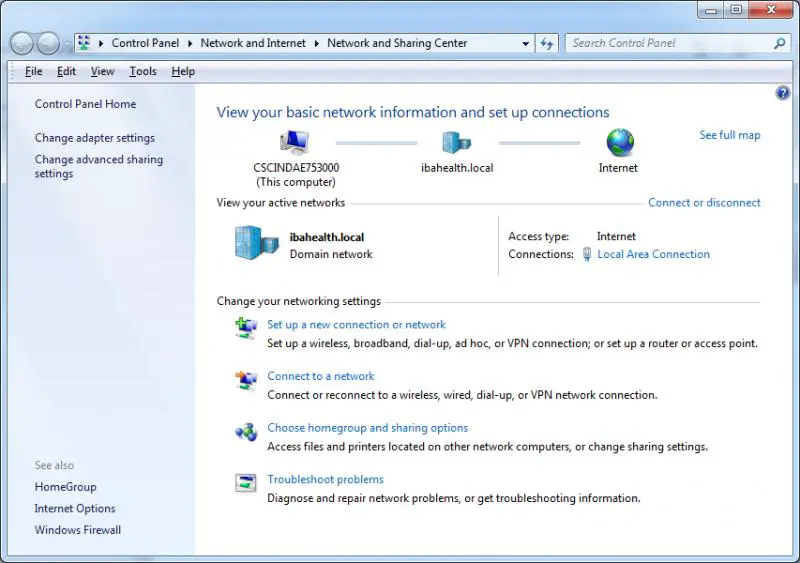Expand the arrow after Network and Internet
This screenshot has height=563, width=800.
tap(316, 43)
